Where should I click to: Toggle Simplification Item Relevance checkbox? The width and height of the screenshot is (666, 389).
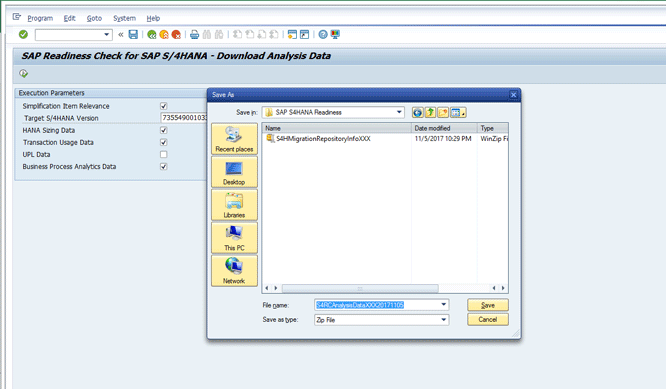coord(164,106)
